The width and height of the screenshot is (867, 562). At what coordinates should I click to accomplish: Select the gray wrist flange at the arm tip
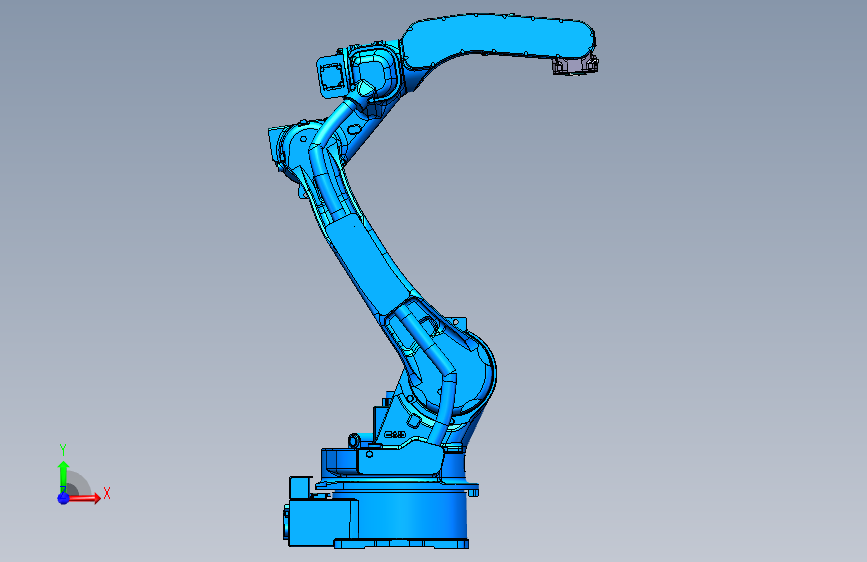point(575,65)
